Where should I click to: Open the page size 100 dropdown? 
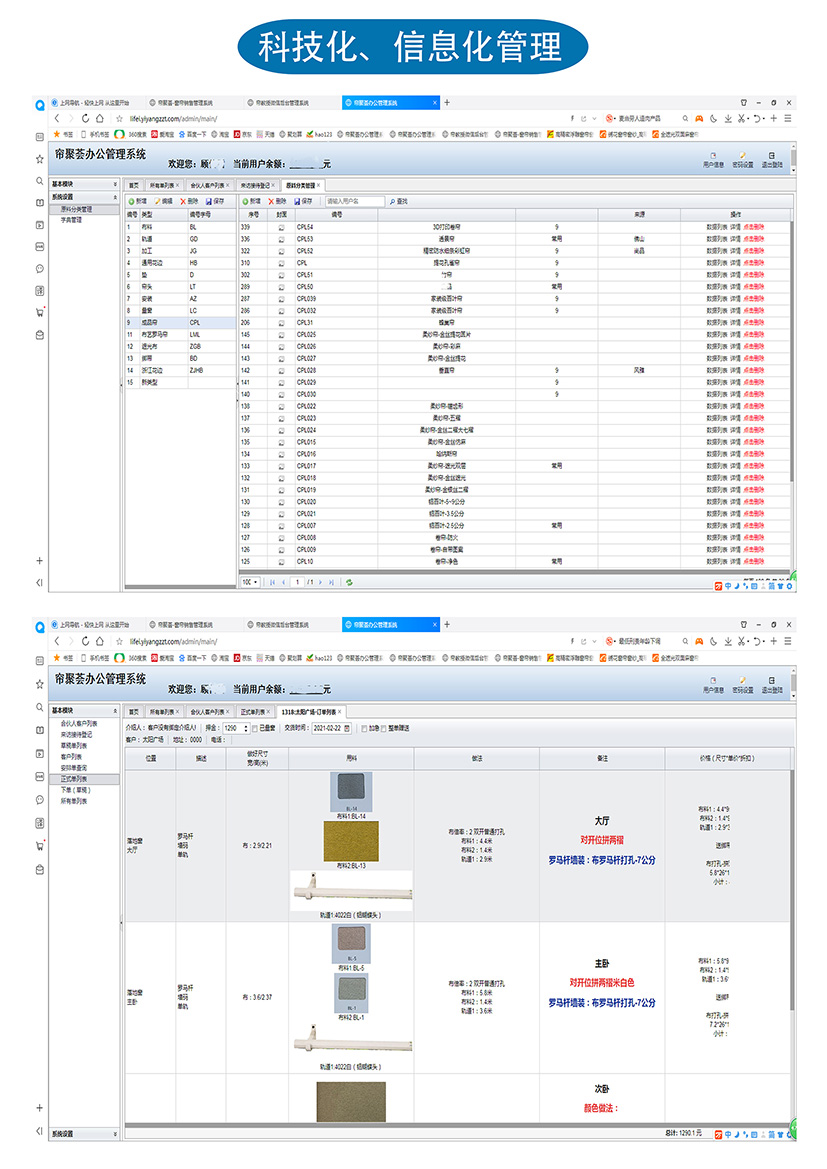tap(250, 581)
